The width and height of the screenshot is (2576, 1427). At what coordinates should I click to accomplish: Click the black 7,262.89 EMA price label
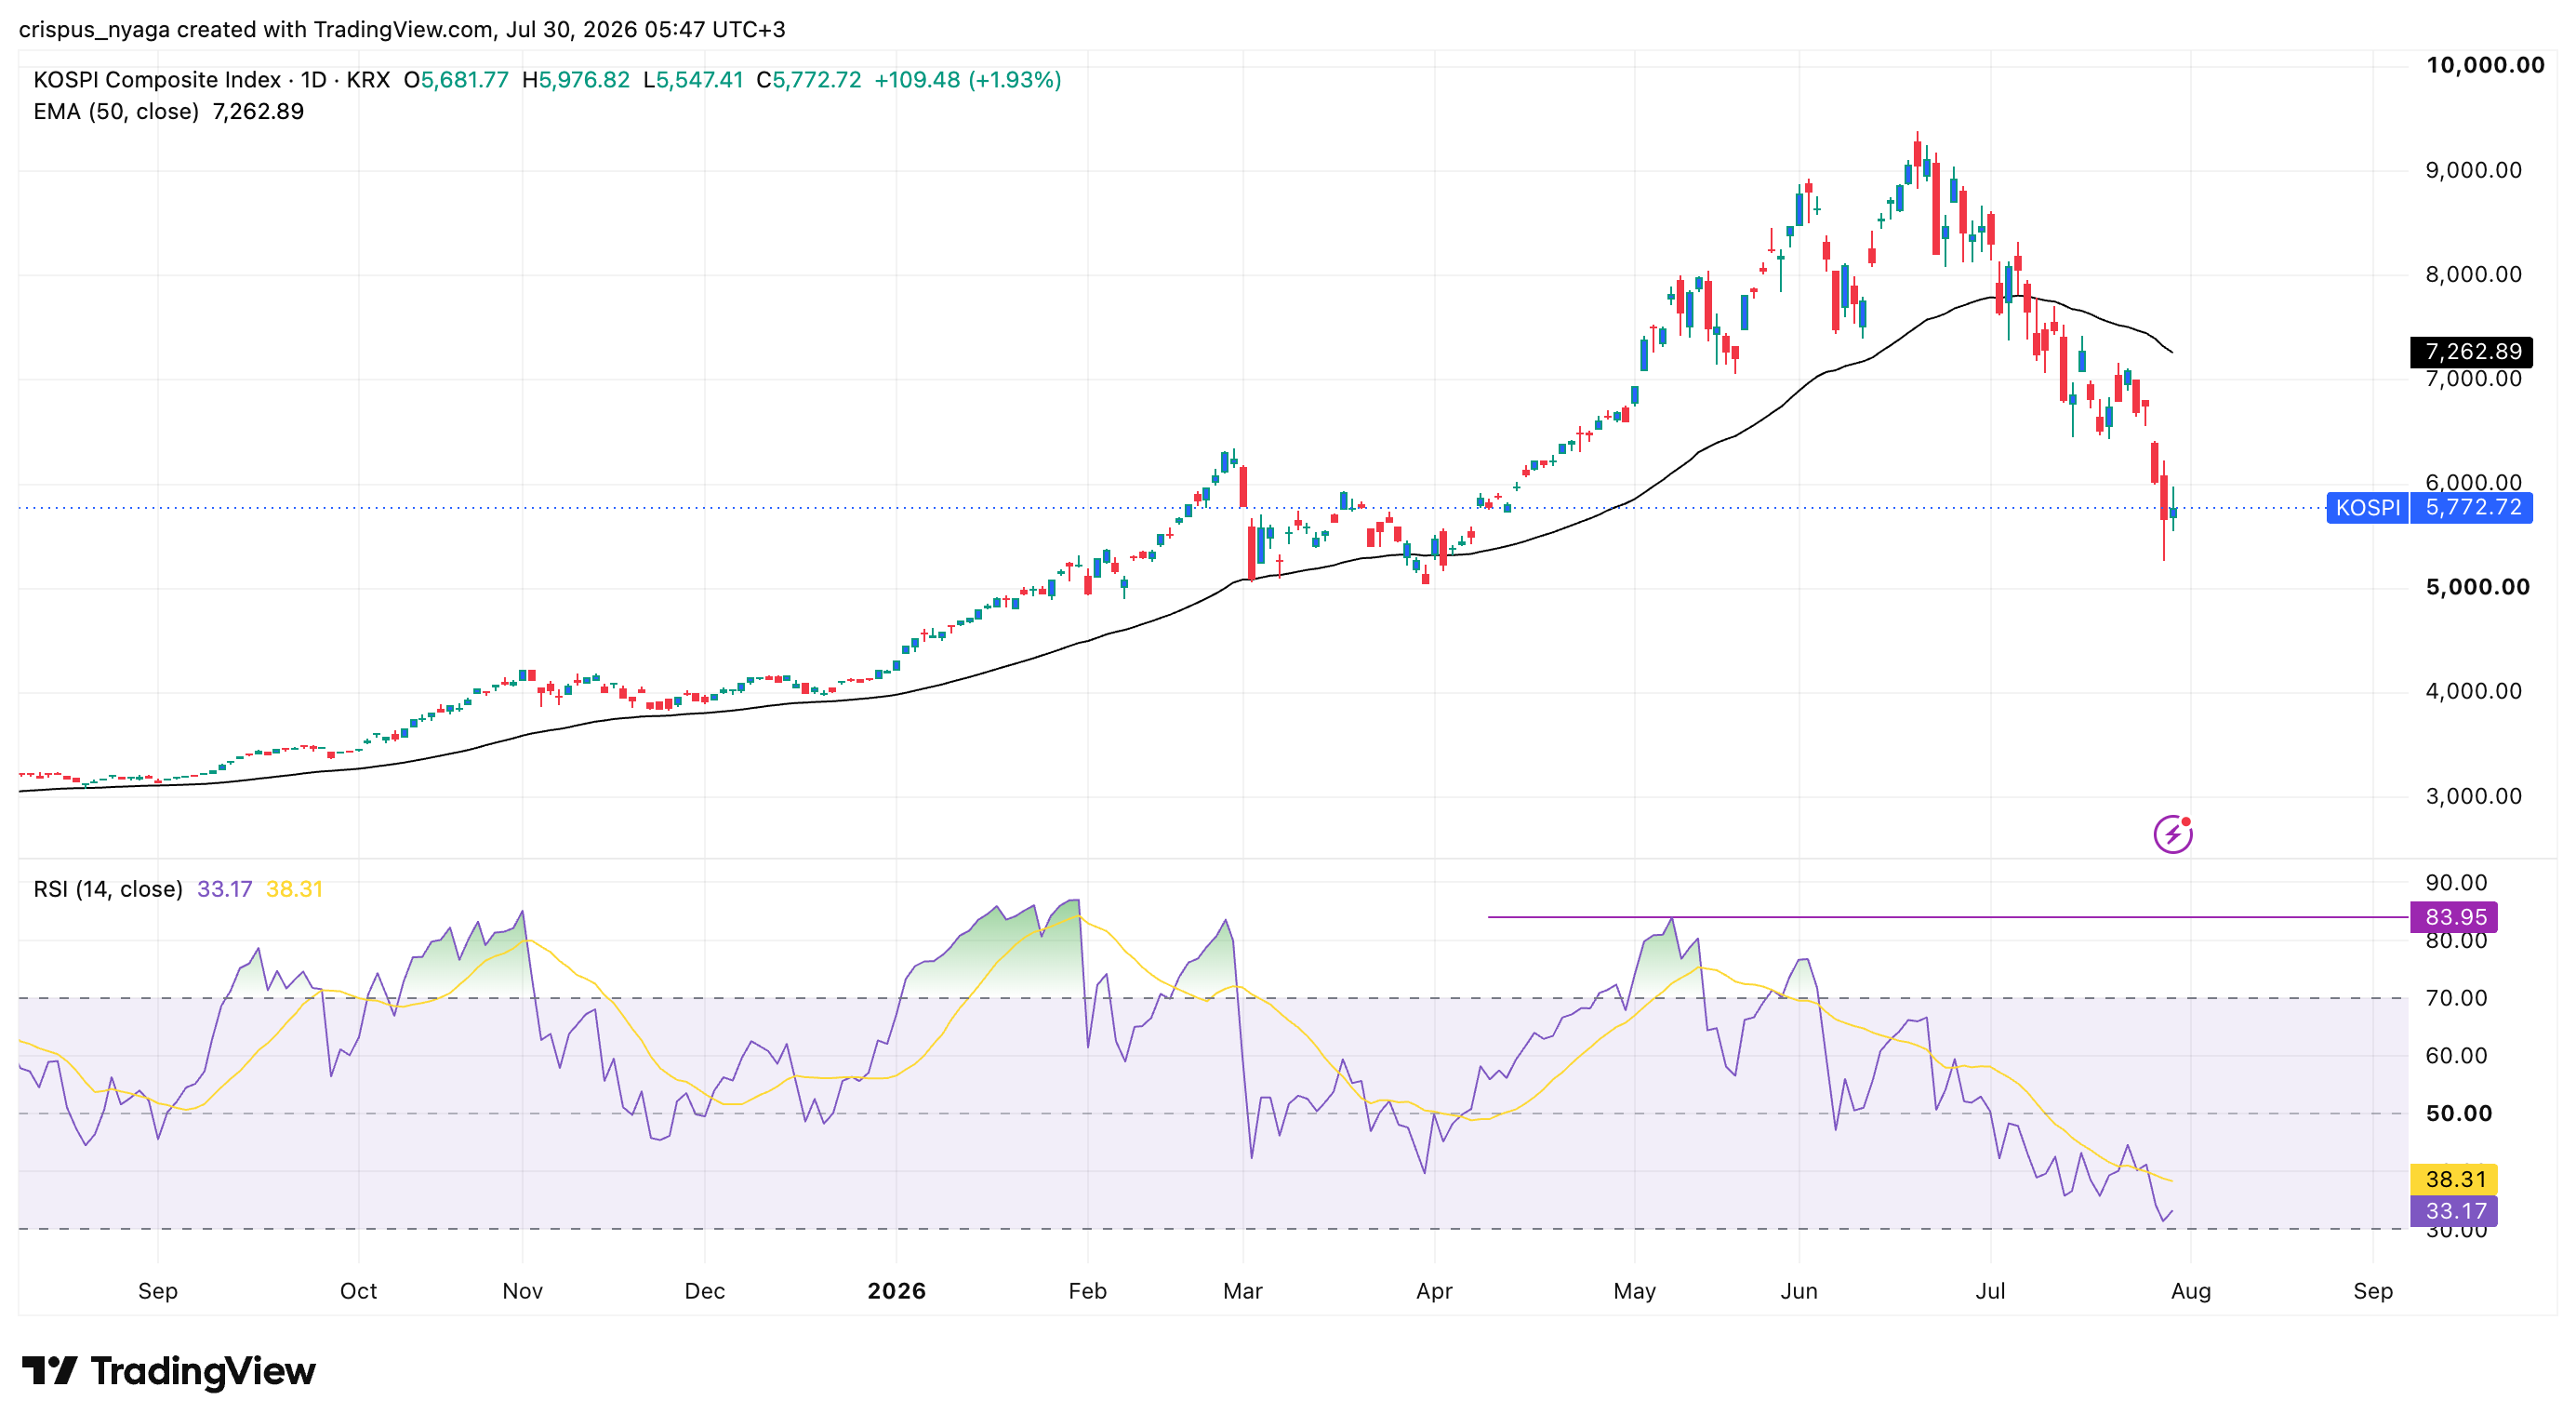[x=2472, y=352]
